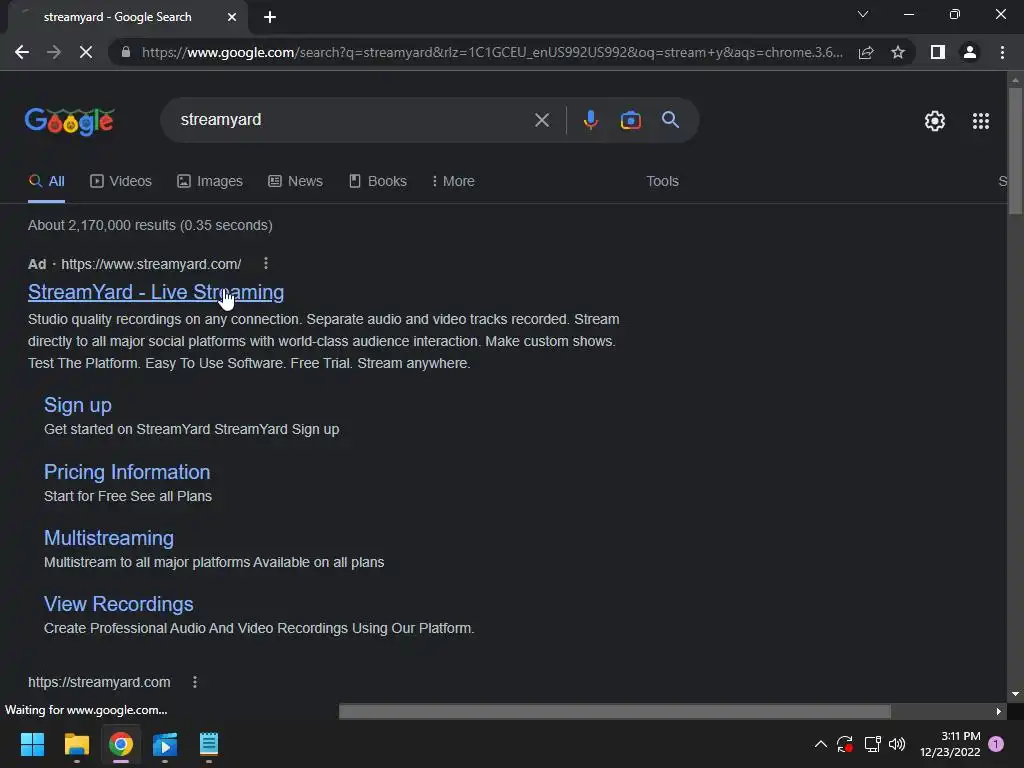1024x768 pixels.
Task: Start a voice search with the microphone
Action: (590, 120)
